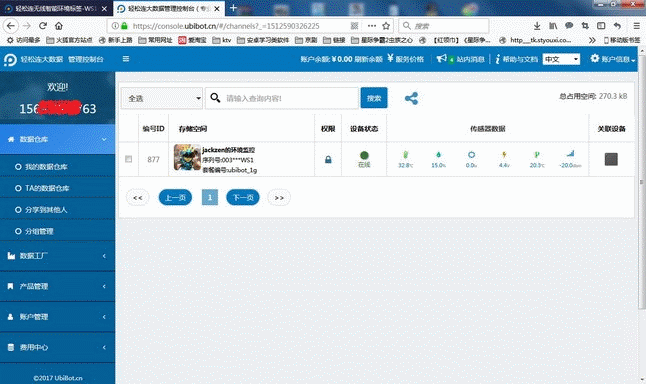
Task: Click the share icon next to search button
Action: pyautogui.click(x=411, y=98)
